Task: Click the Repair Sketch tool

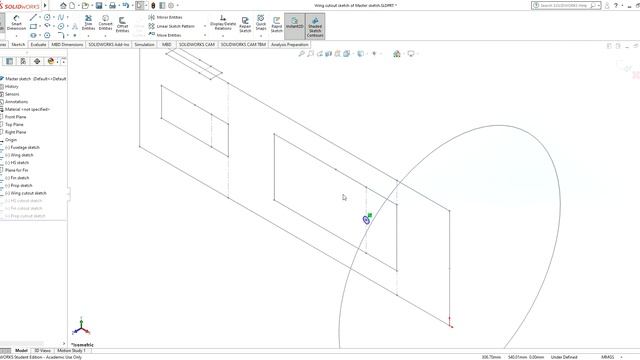Action: coord(245,24)
